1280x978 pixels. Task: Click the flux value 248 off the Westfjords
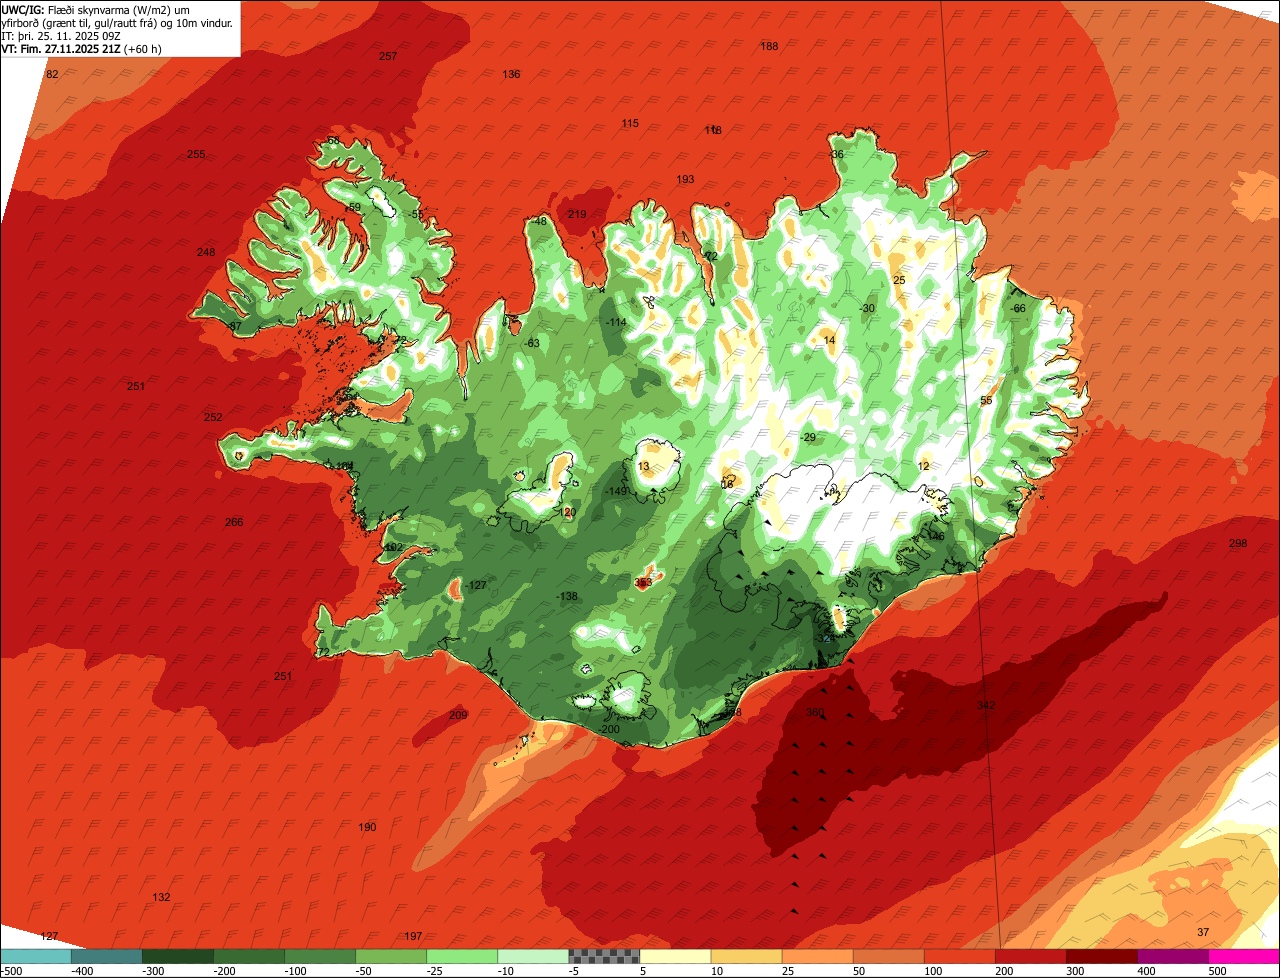pos(206,252)
